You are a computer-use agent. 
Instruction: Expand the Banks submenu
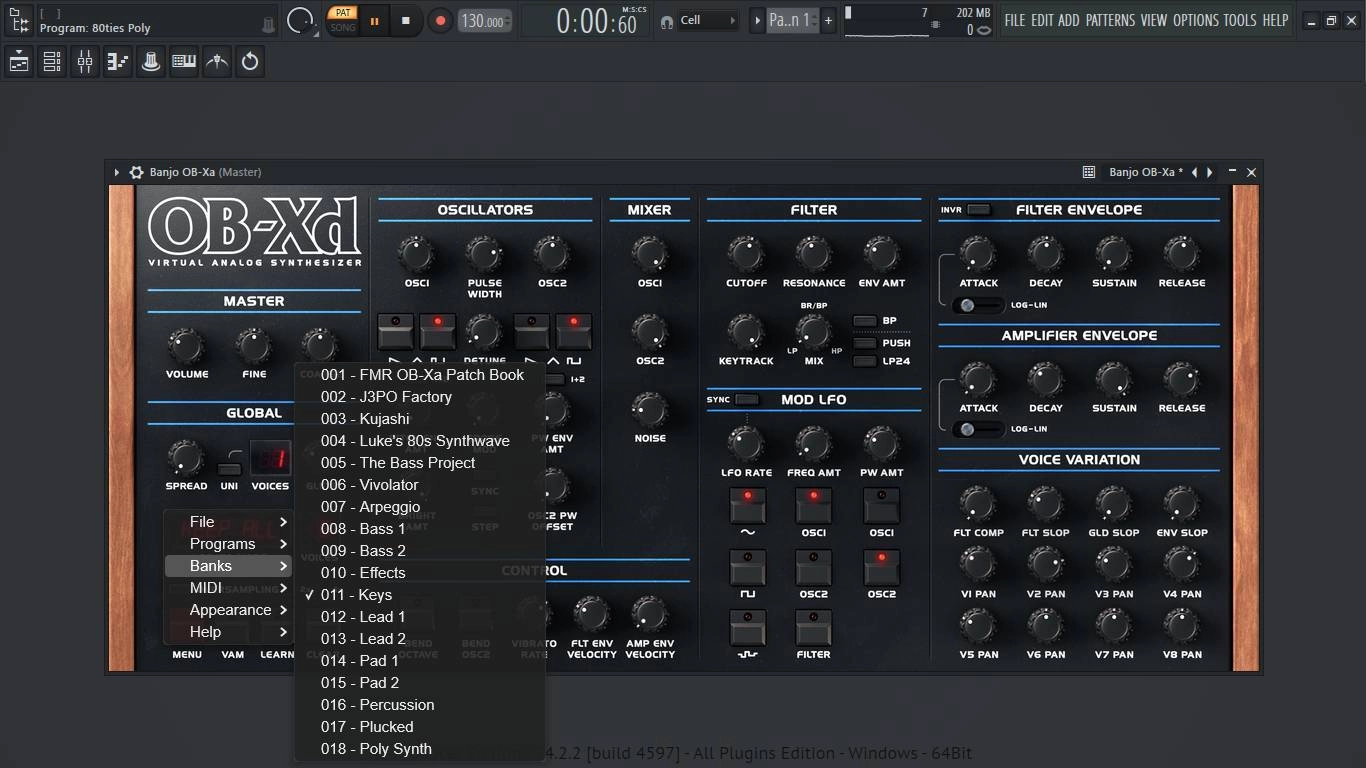coord(228,566)
